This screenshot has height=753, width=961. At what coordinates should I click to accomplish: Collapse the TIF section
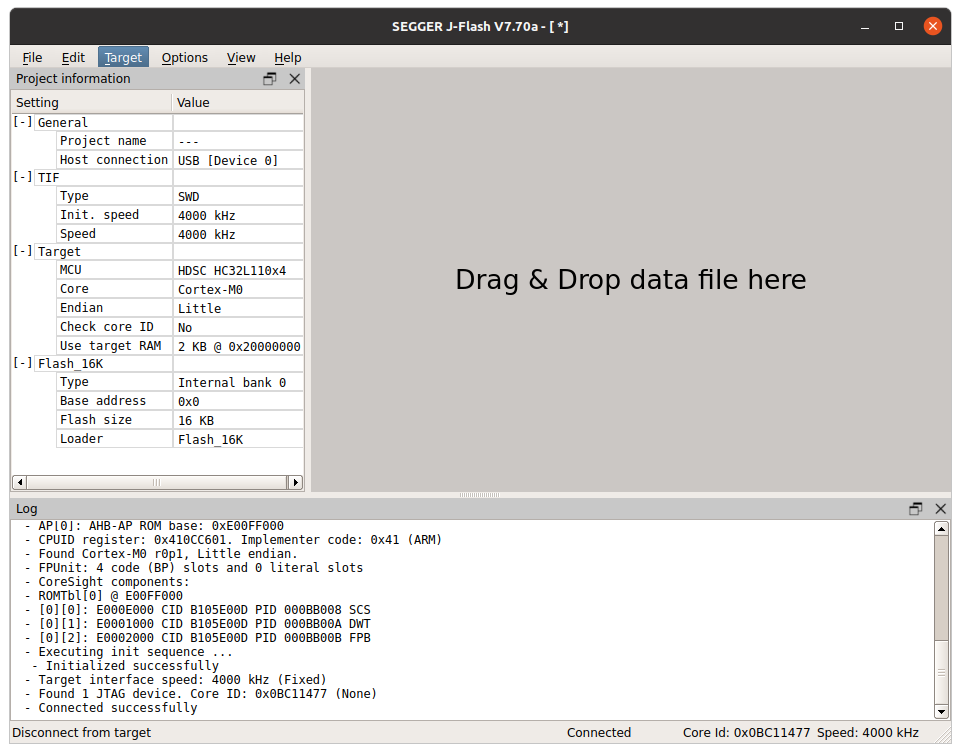(x=23, y=177)
